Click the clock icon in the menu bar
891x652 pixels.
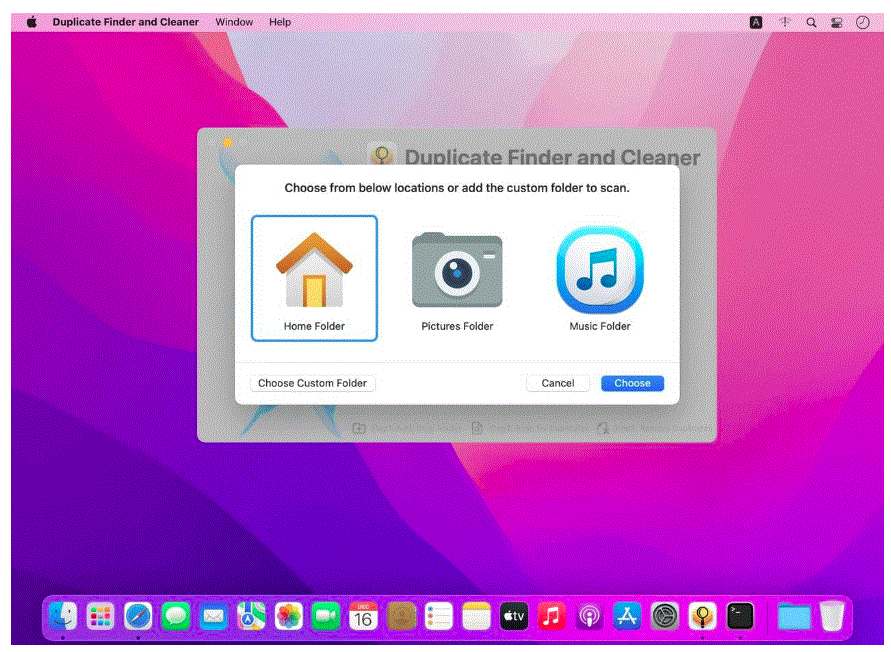tap(863, 22)
